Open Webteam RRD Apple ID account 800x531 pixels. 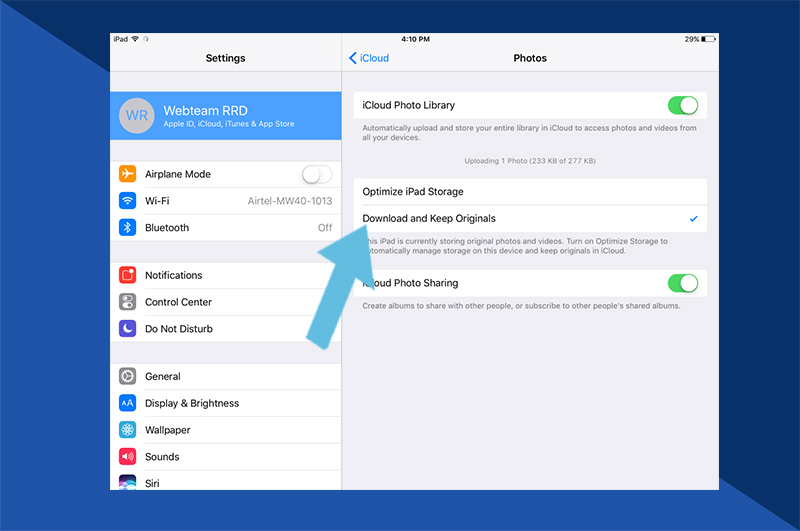(x=226, y=116)
